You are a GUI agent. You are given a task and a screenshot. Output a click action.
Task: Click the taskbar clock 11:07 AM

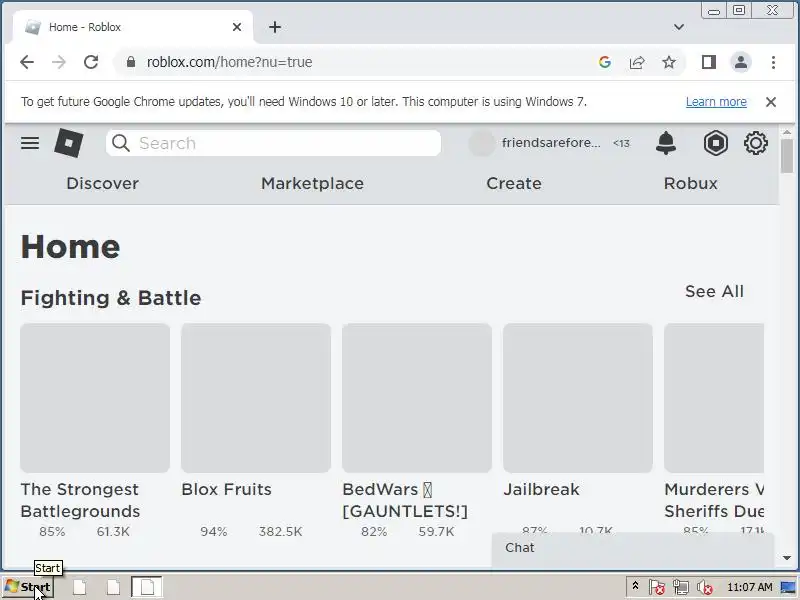coord(749,587)
